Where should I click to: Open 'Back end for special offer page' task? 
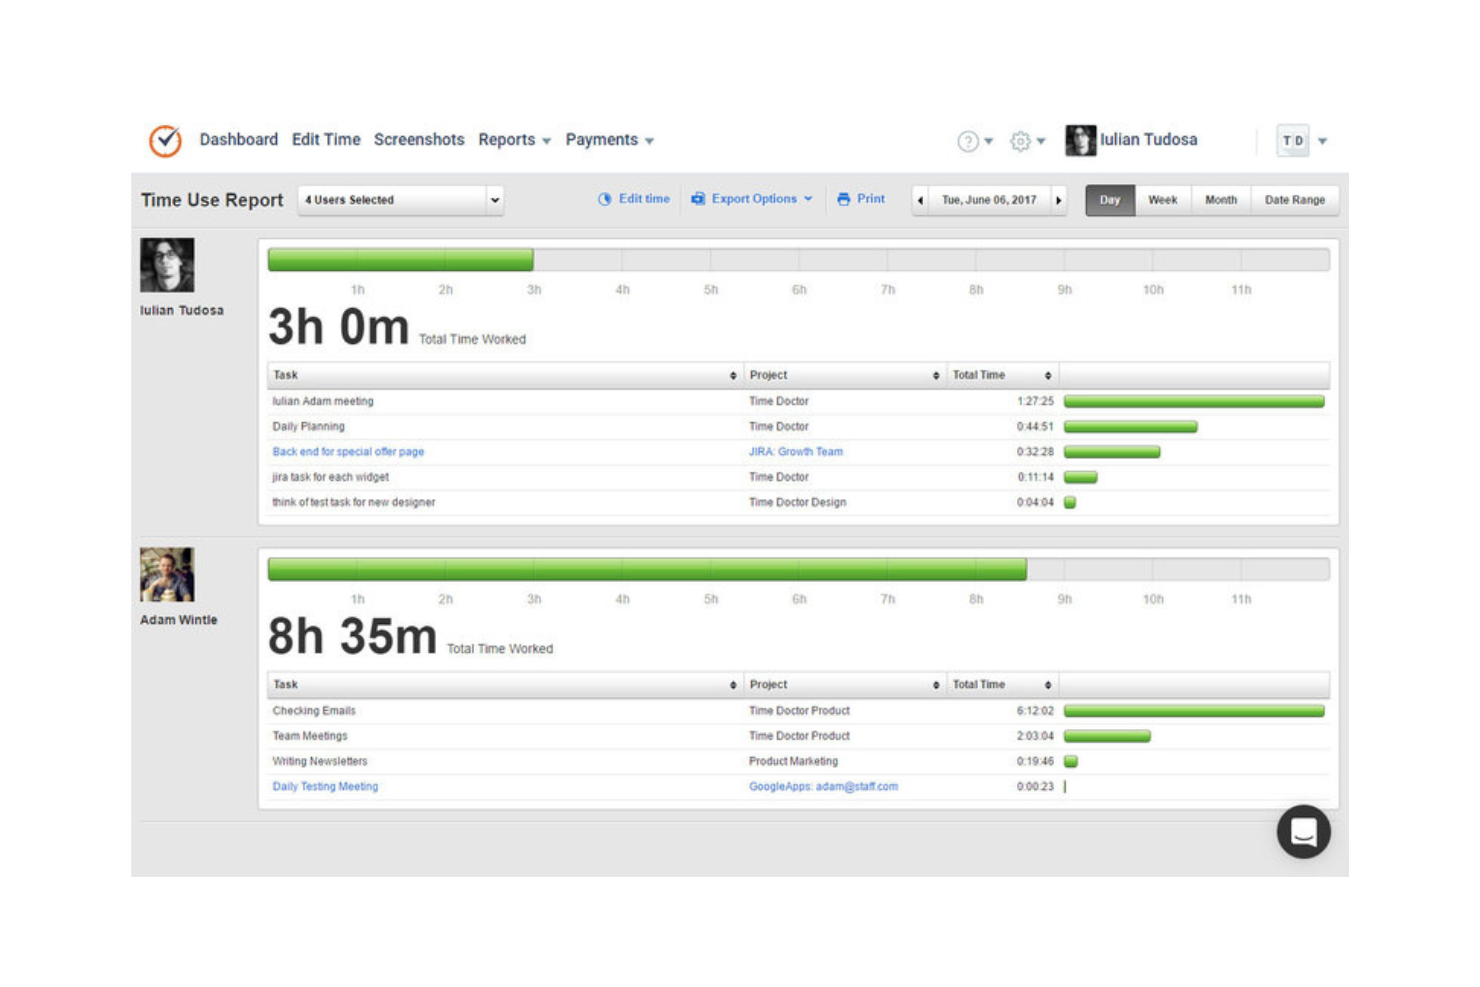pos(348,452)
